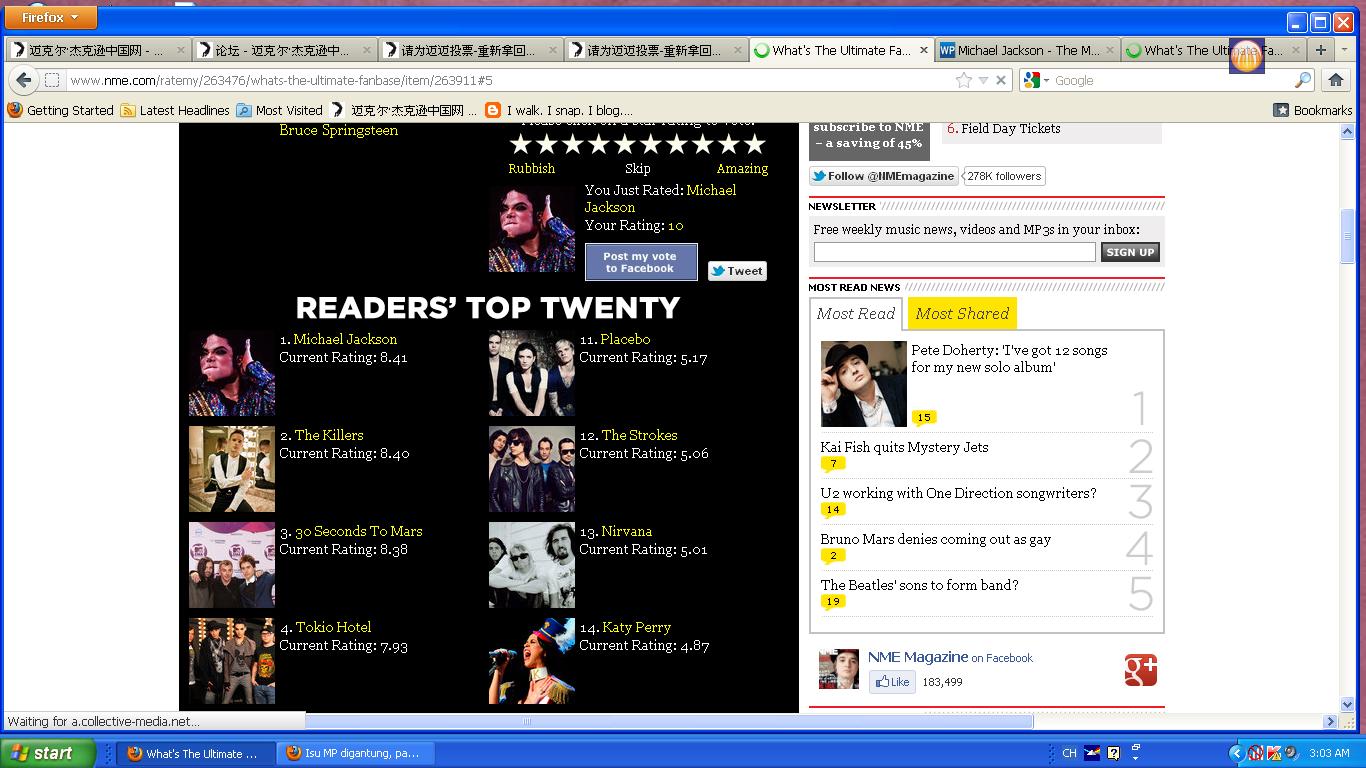Open the Firefox application menu
Viewport: 1366px width, 768px height.
click(x=50, y=17)
